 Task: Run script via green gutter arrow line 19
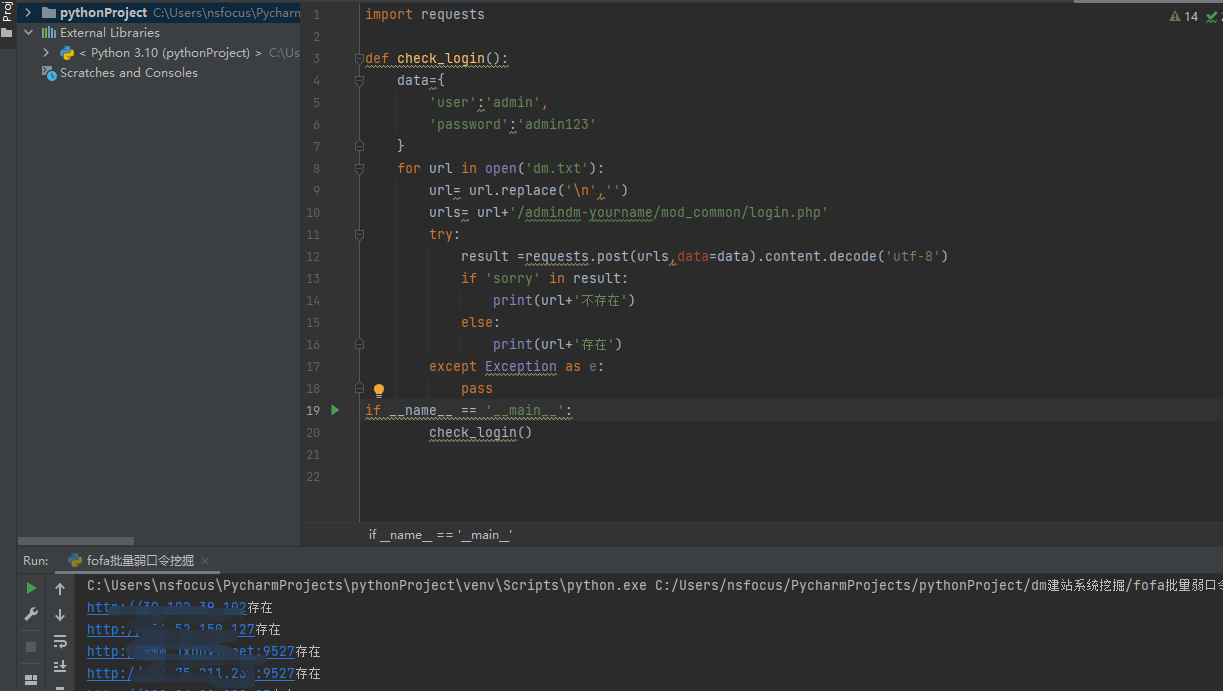[x=335, y=410]
